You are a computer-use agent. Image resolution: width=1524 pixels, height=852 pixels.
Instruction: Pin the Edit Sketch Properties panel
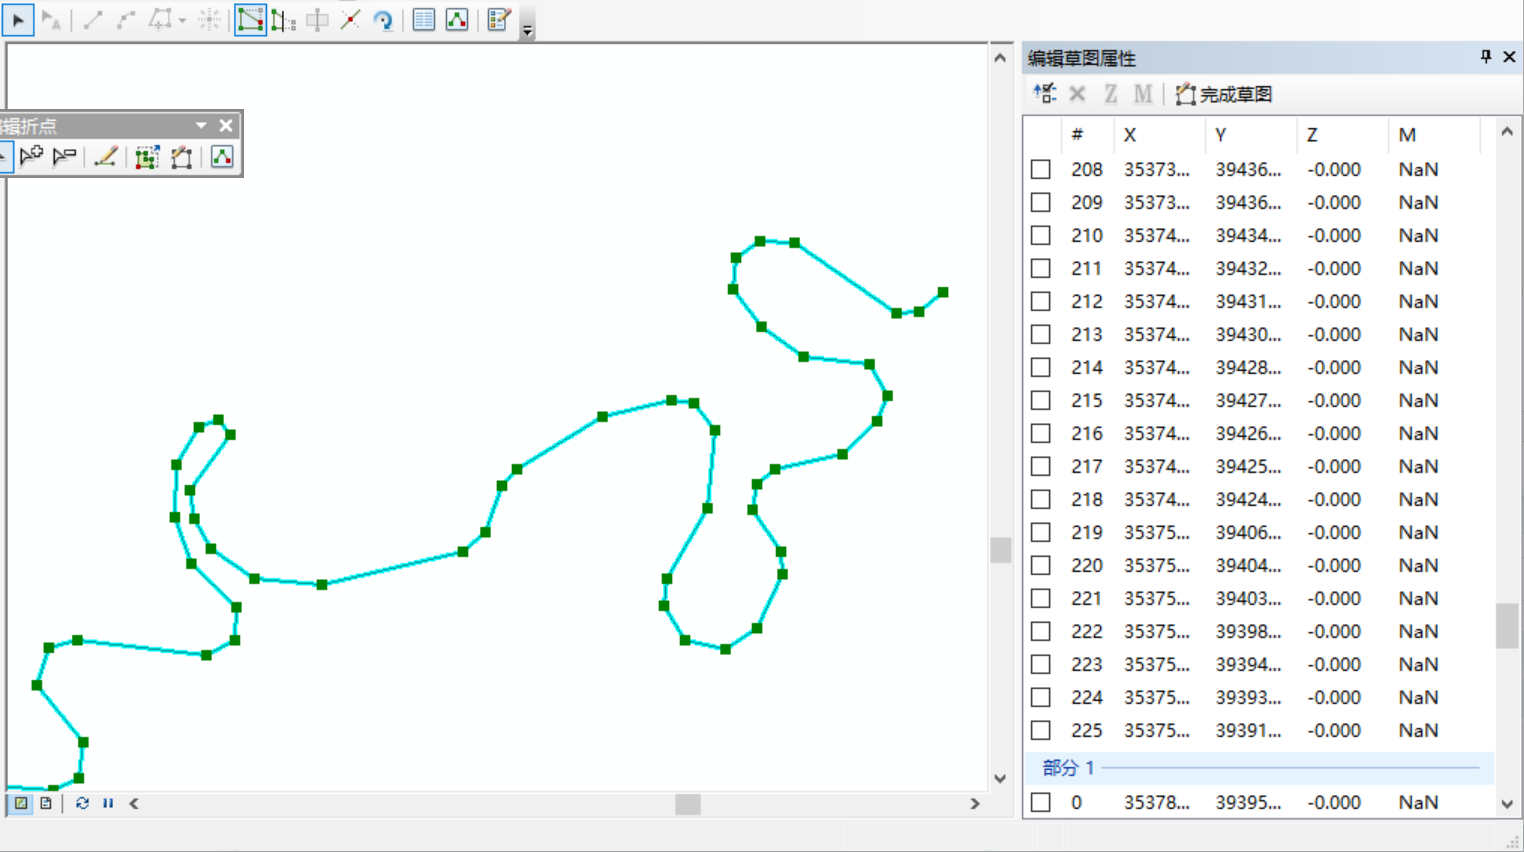(x=1486, y=57)
